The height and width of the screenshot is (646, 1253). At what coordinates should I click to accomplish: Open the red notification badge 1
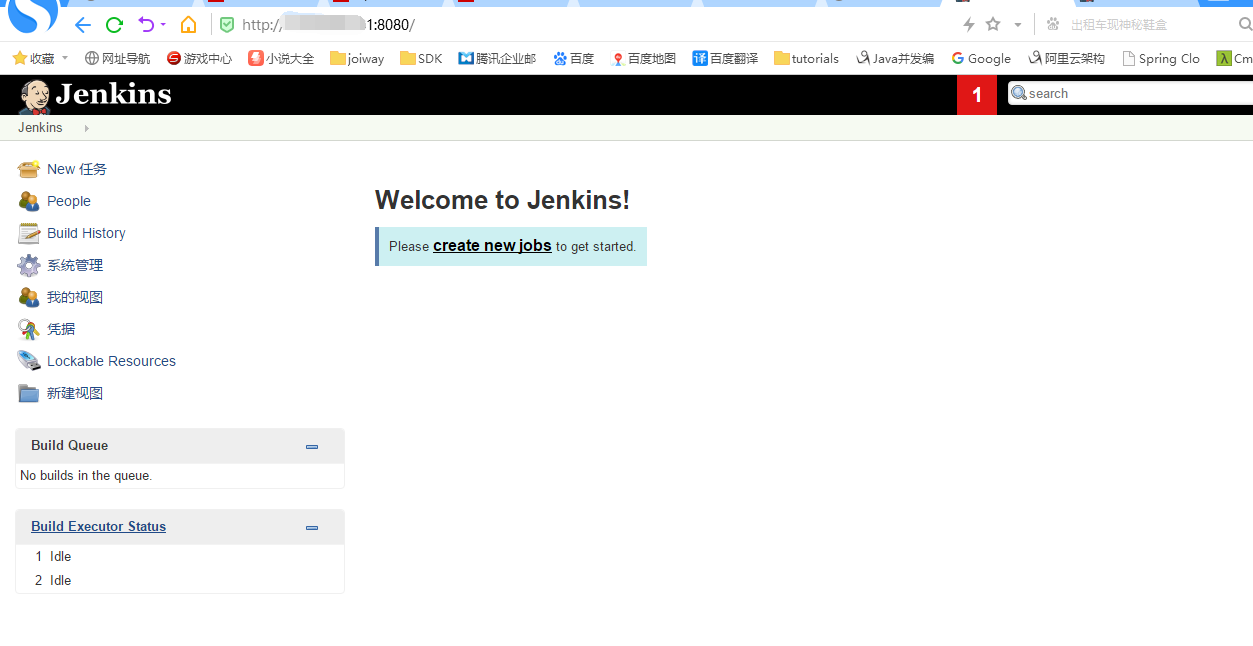(977, 95)
